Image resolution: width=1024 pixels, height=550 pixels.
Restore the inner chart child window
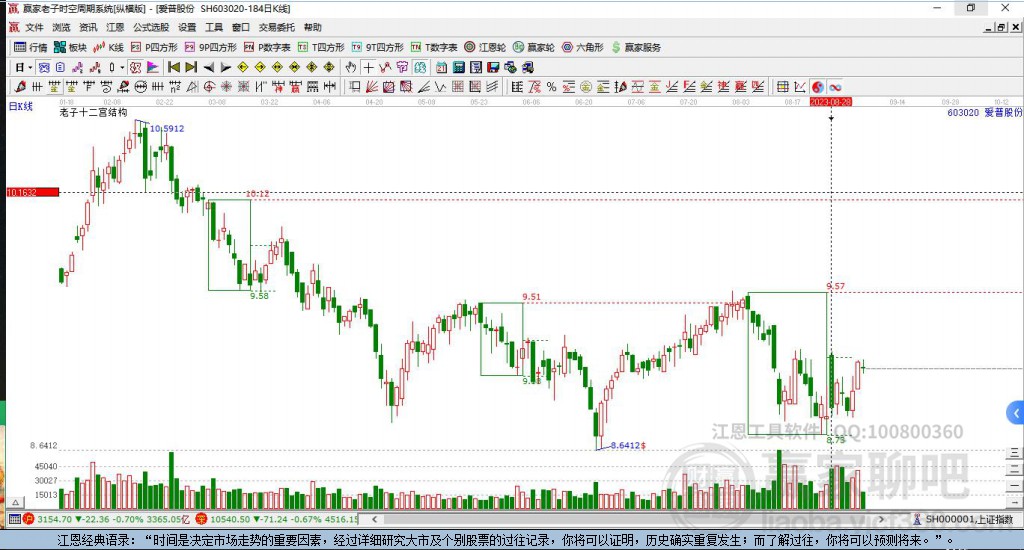click(x=1001, y=27)
